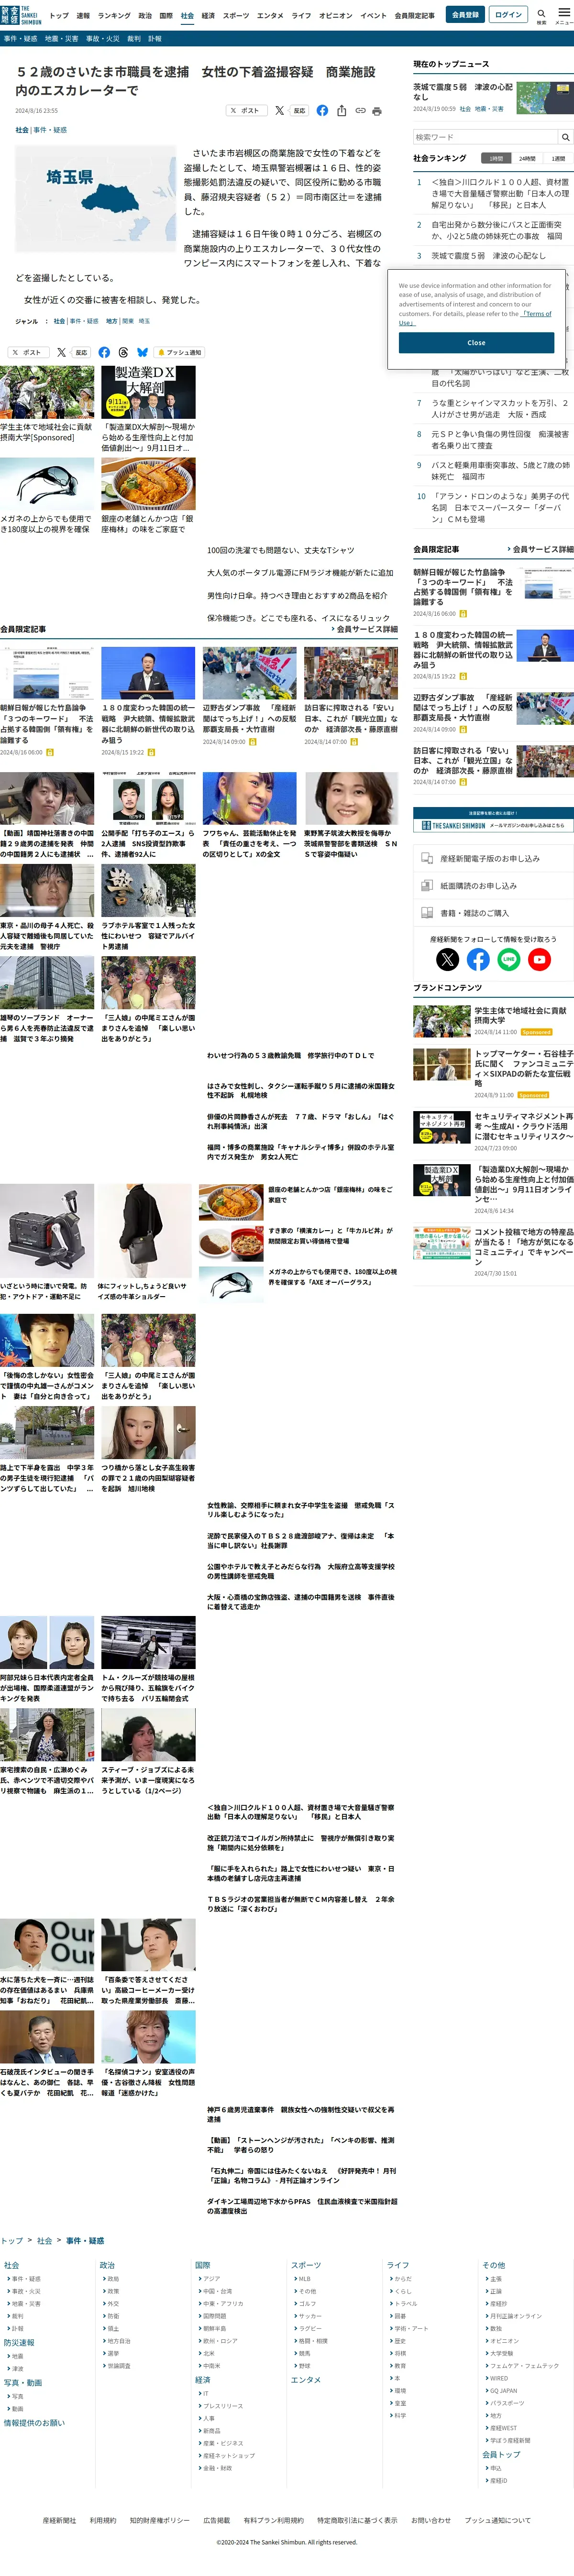Follow Sankei on Facebook in sidebar

point(478,959)
